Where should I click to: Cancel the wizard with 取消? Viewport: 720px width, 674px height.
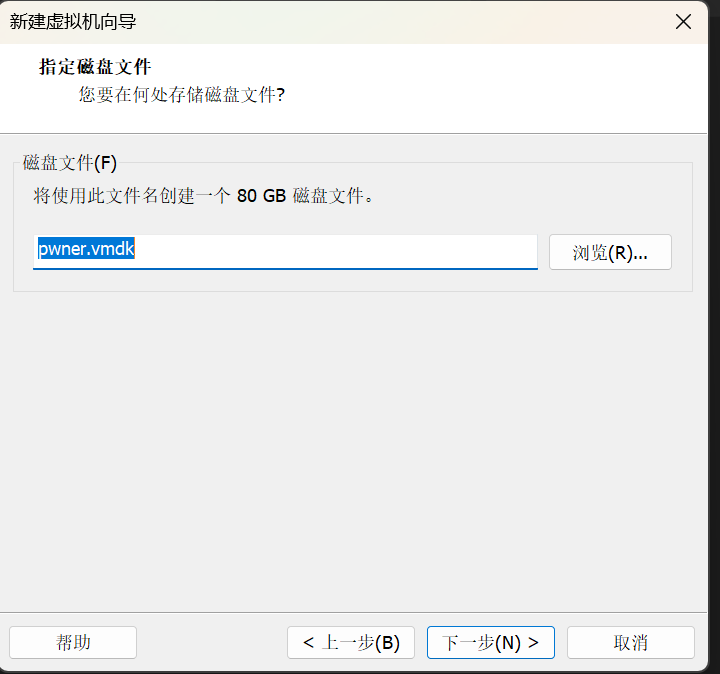coord(630,642)
